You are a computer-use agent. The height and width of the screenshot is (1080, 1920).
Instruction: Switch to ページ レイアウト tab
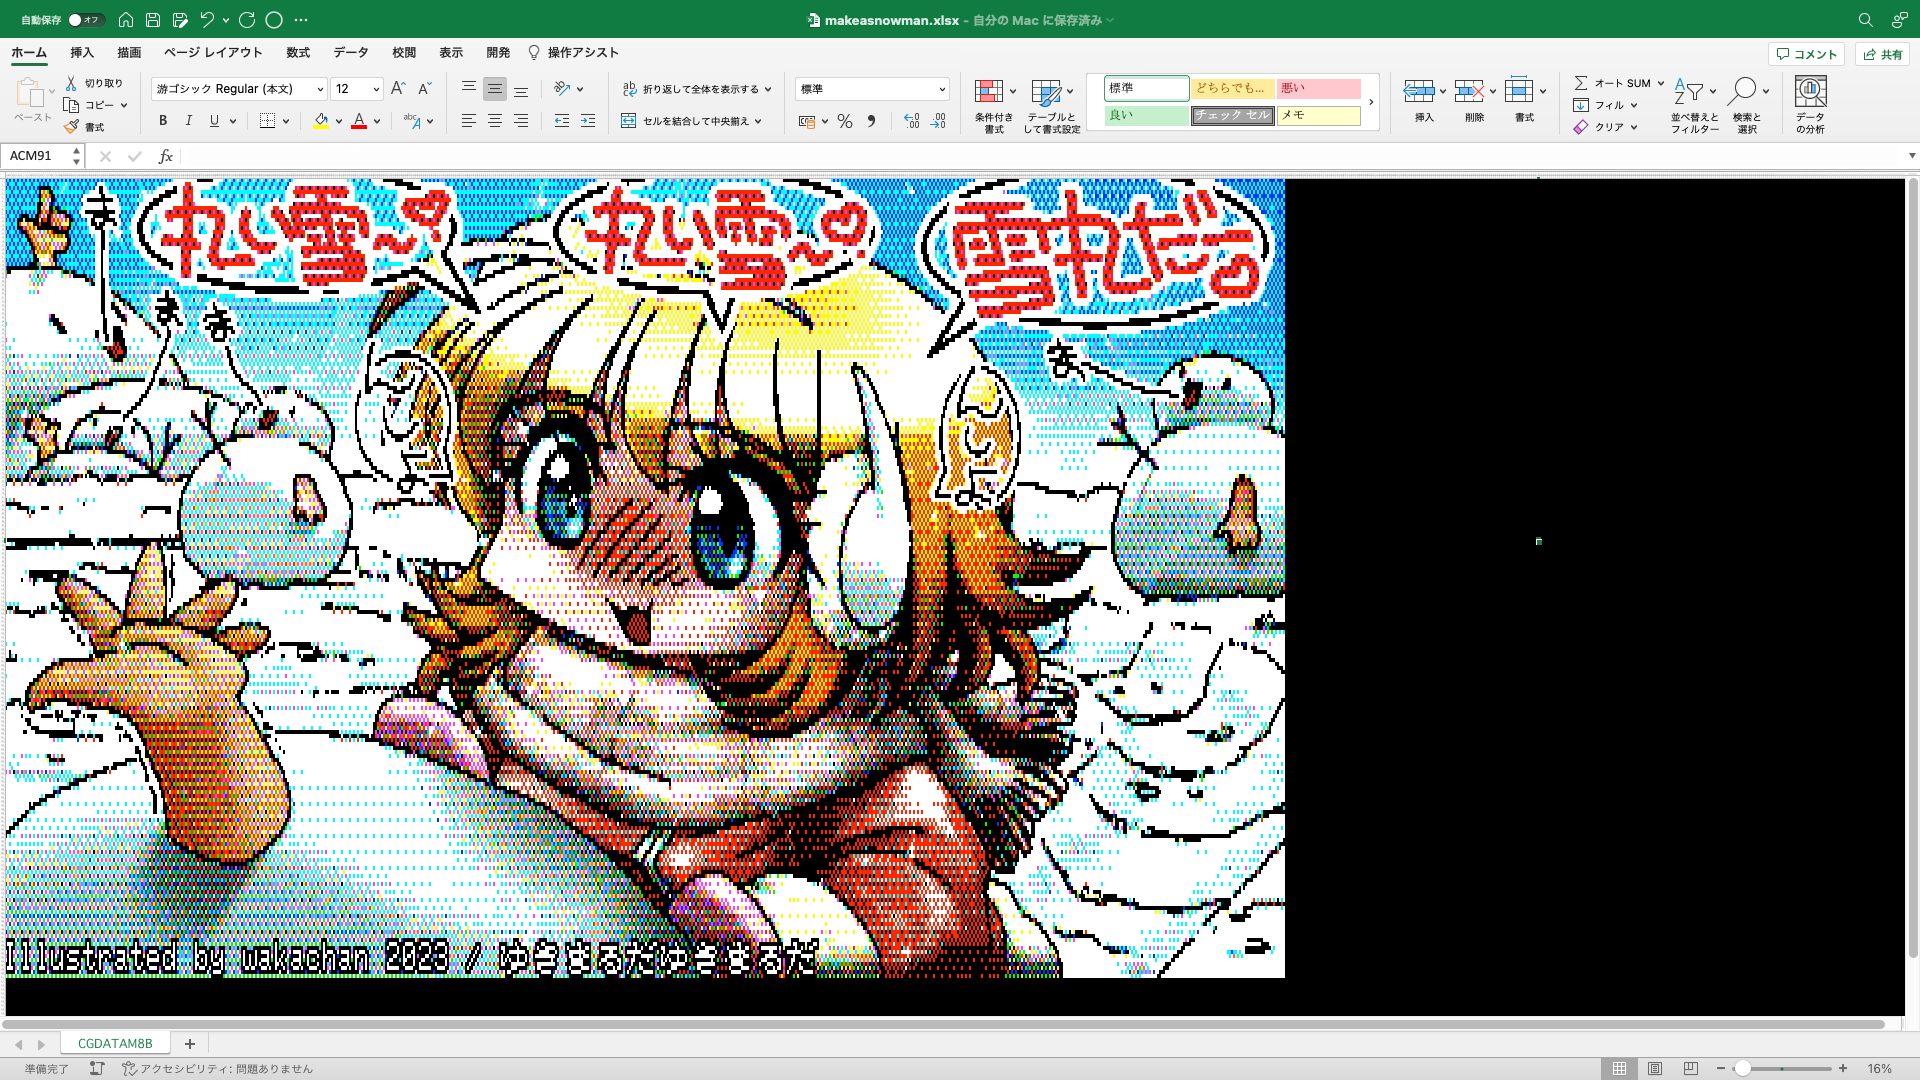tap(213, 53)
